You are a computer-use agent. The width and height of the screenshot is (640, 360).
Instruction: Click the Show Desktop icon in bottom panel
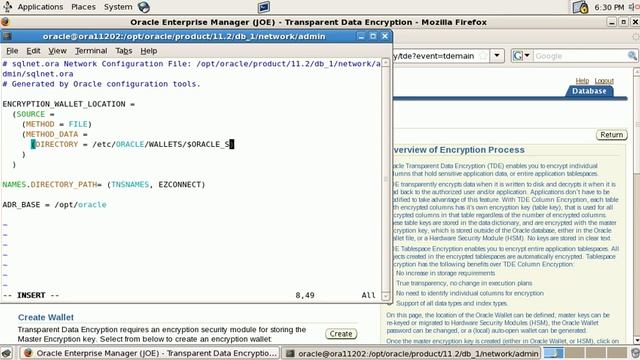coord(7,353)
